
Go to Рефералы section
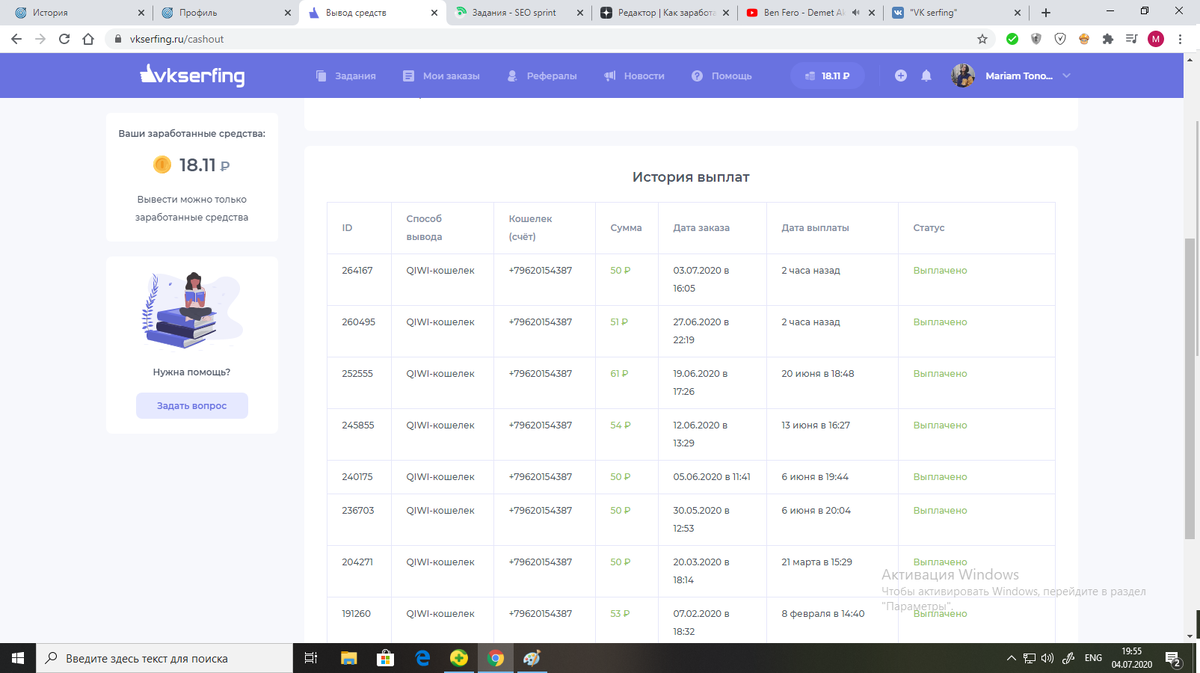coord(541,76)
